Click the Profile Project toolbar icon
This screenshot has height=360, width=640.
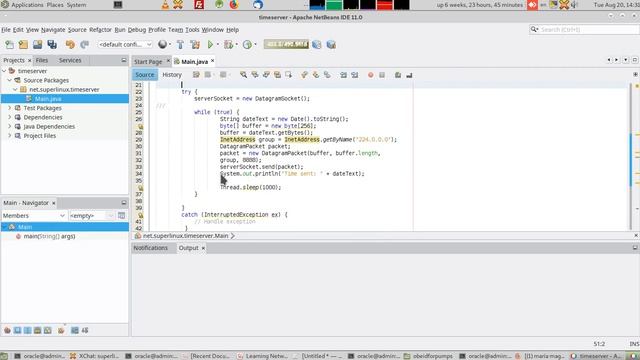247,44
